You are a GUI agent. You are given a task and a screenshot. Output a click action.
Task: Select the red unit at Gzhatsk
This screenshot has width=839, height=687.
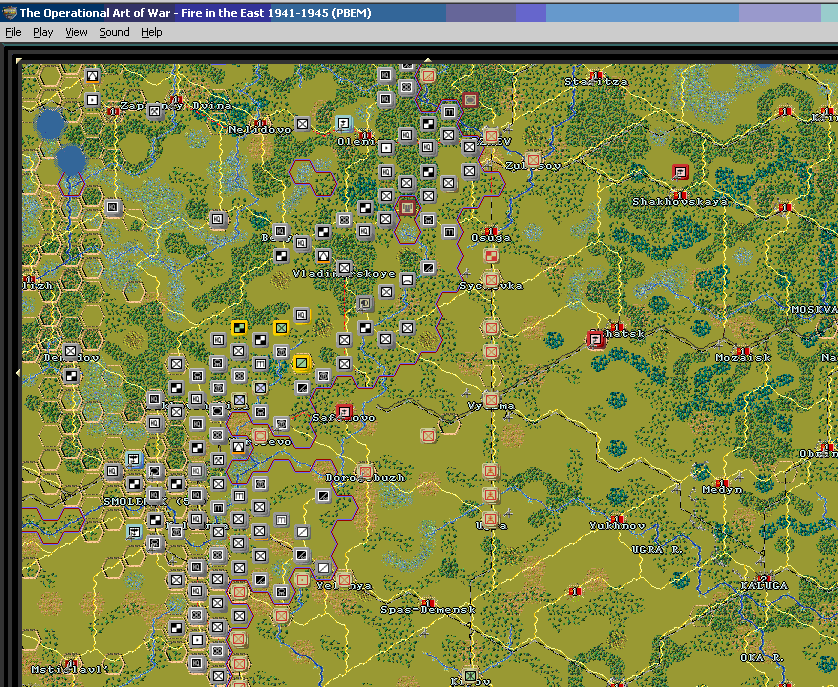coord(596,339)
